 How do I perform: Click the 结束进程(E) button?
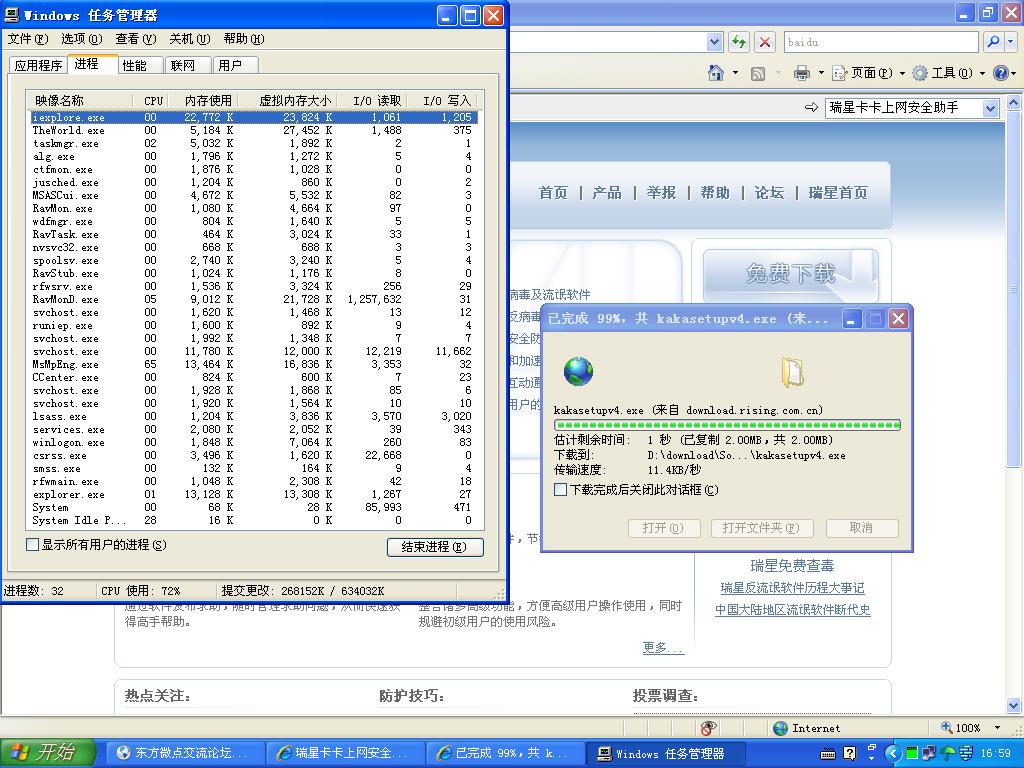click(435, 547)
